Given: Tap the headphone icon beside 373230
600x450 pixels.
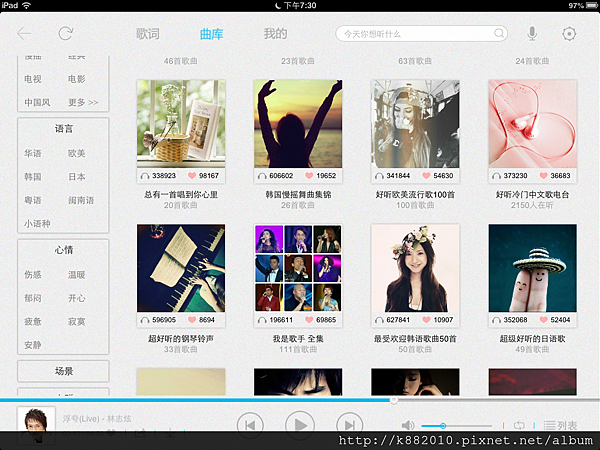Looking at the screenshot, I should pos(496,176).
